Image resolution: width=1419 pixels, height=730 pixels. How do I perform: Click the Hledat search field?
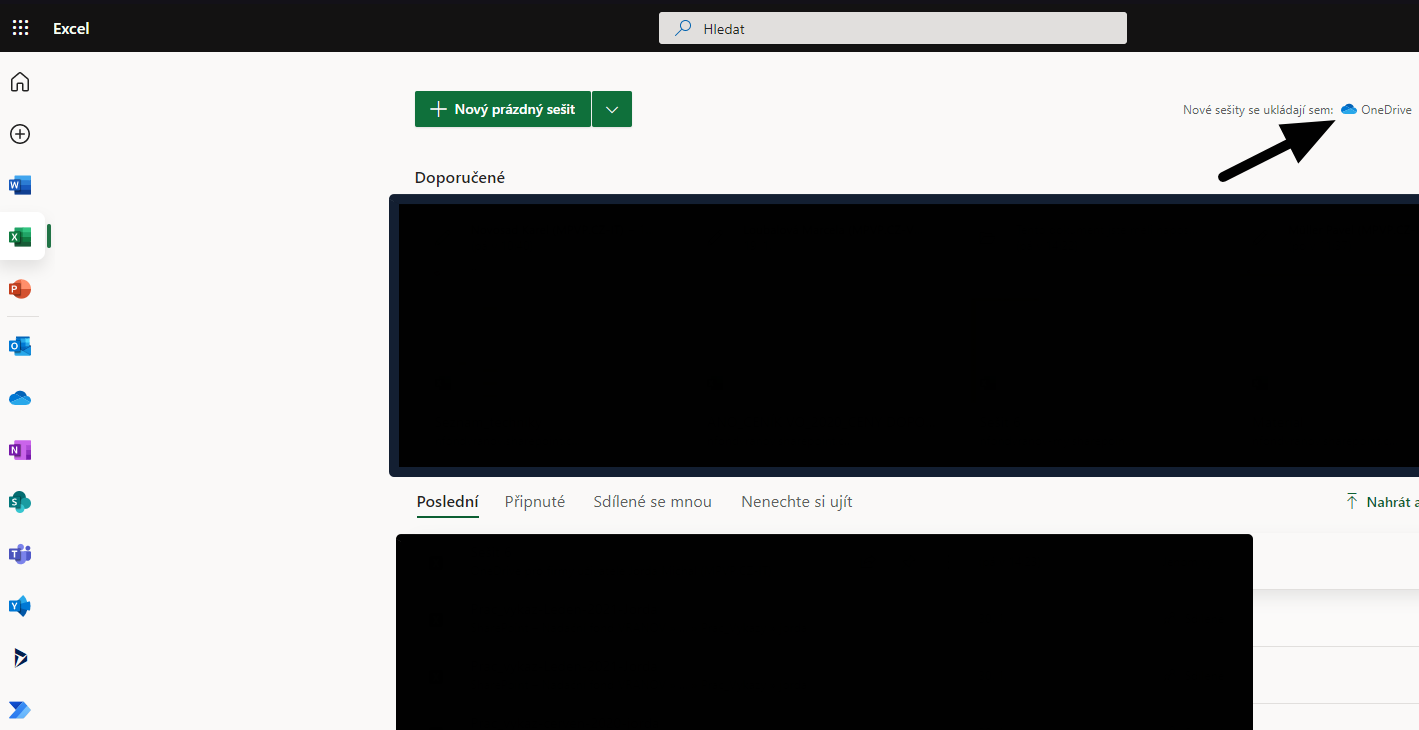tap(893, 28)
